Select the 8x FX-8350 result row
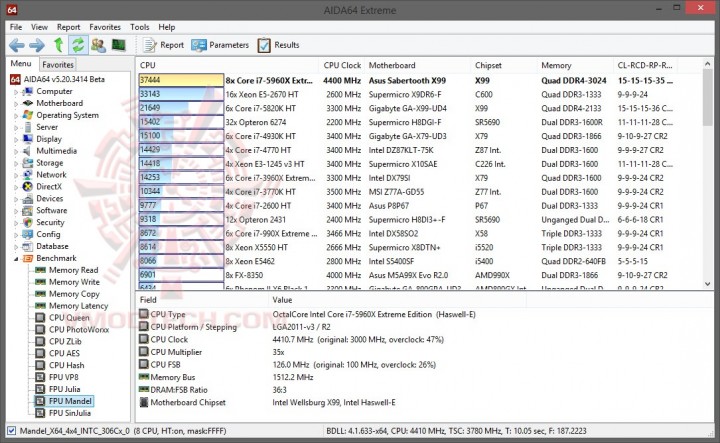 click(418, 275)
